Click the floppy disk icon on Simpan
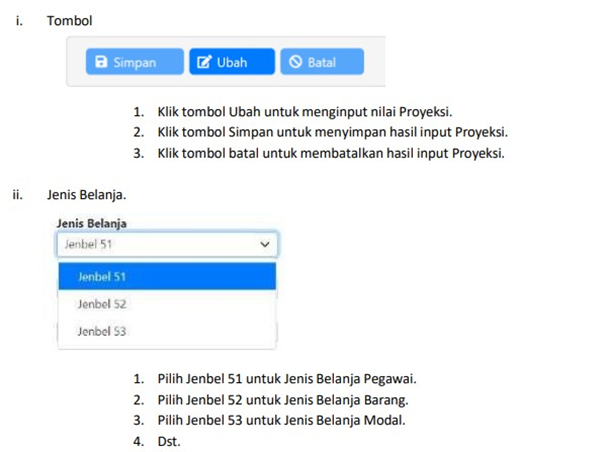The width and height of the screenshot is (608, 452). (x=100, y=63)
